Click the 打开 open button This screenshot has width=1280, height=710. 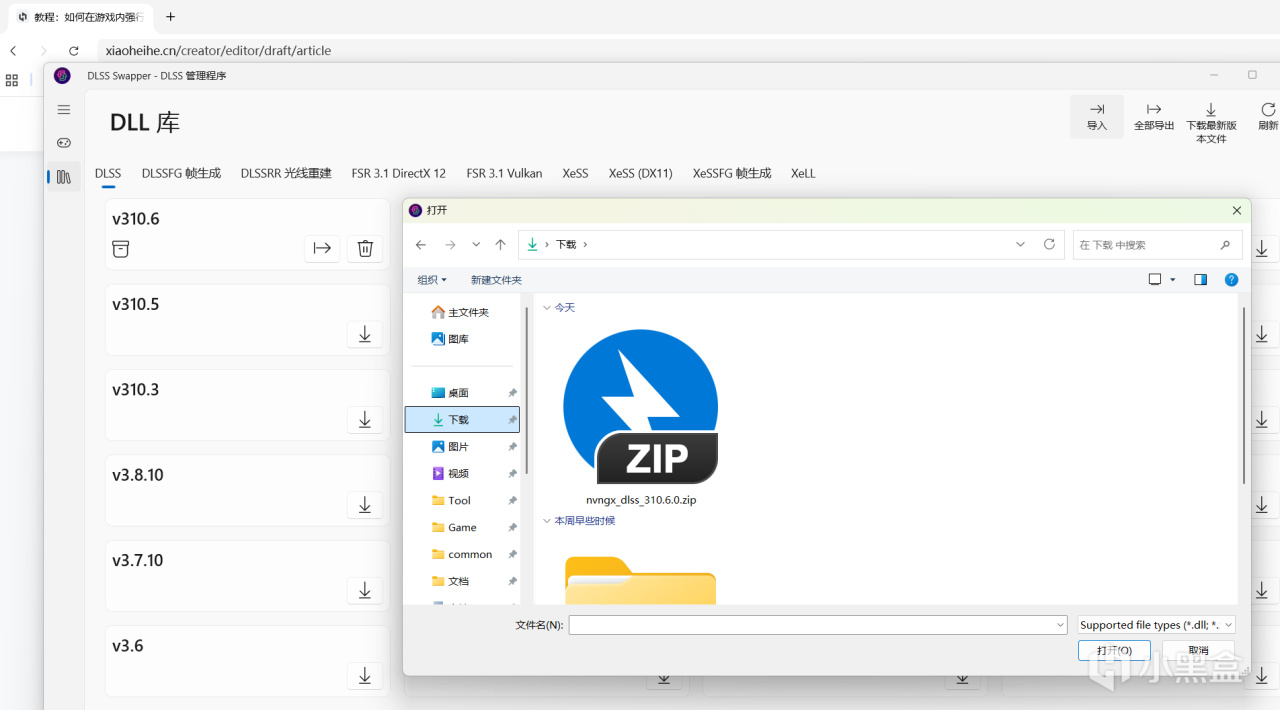[x=1114, y=651]
